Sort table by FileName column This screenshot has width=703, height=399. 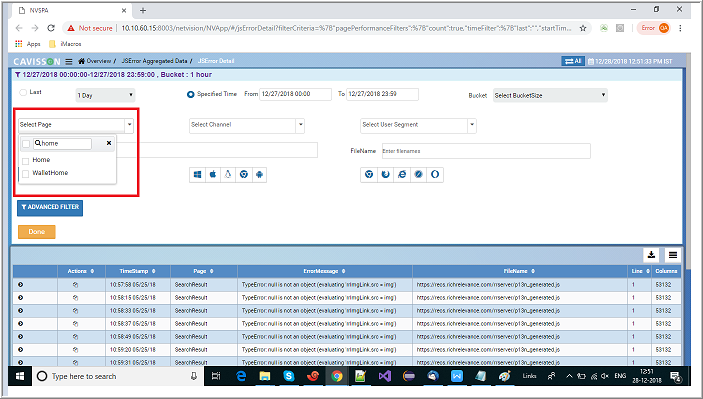point(520,271)
